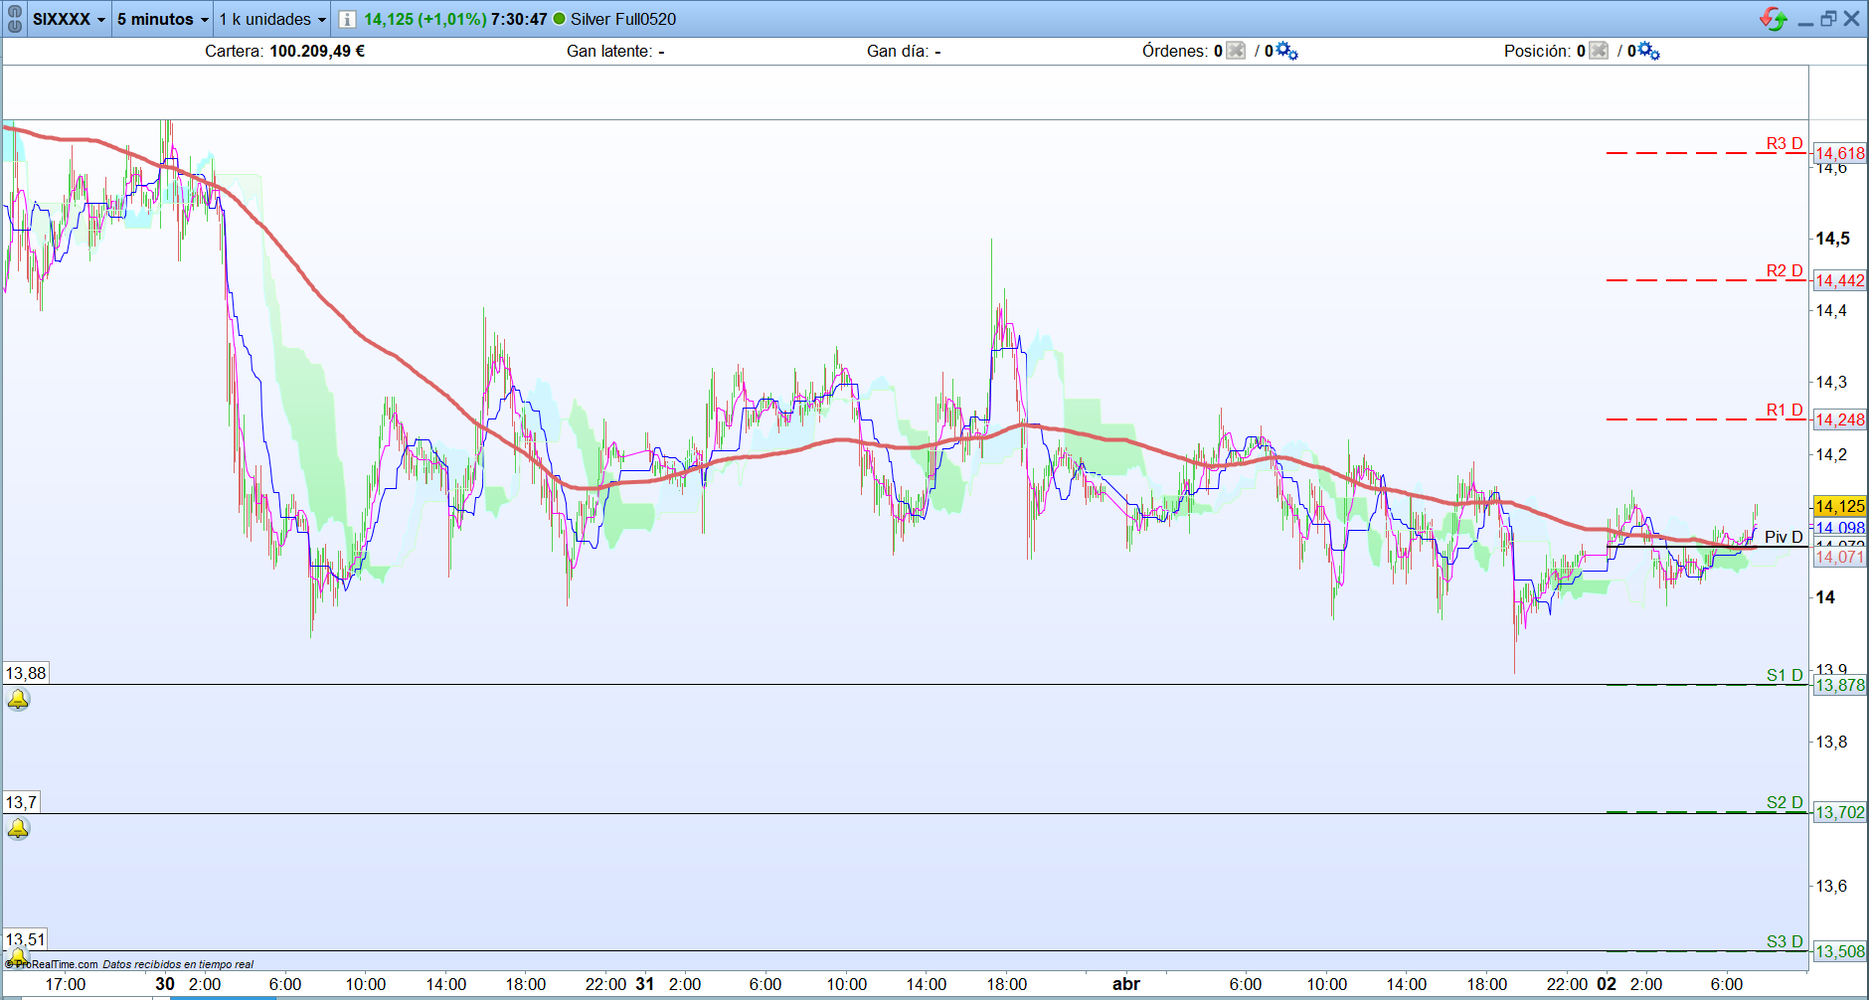Click the alert bell under 13,7

tap(18, 829)
